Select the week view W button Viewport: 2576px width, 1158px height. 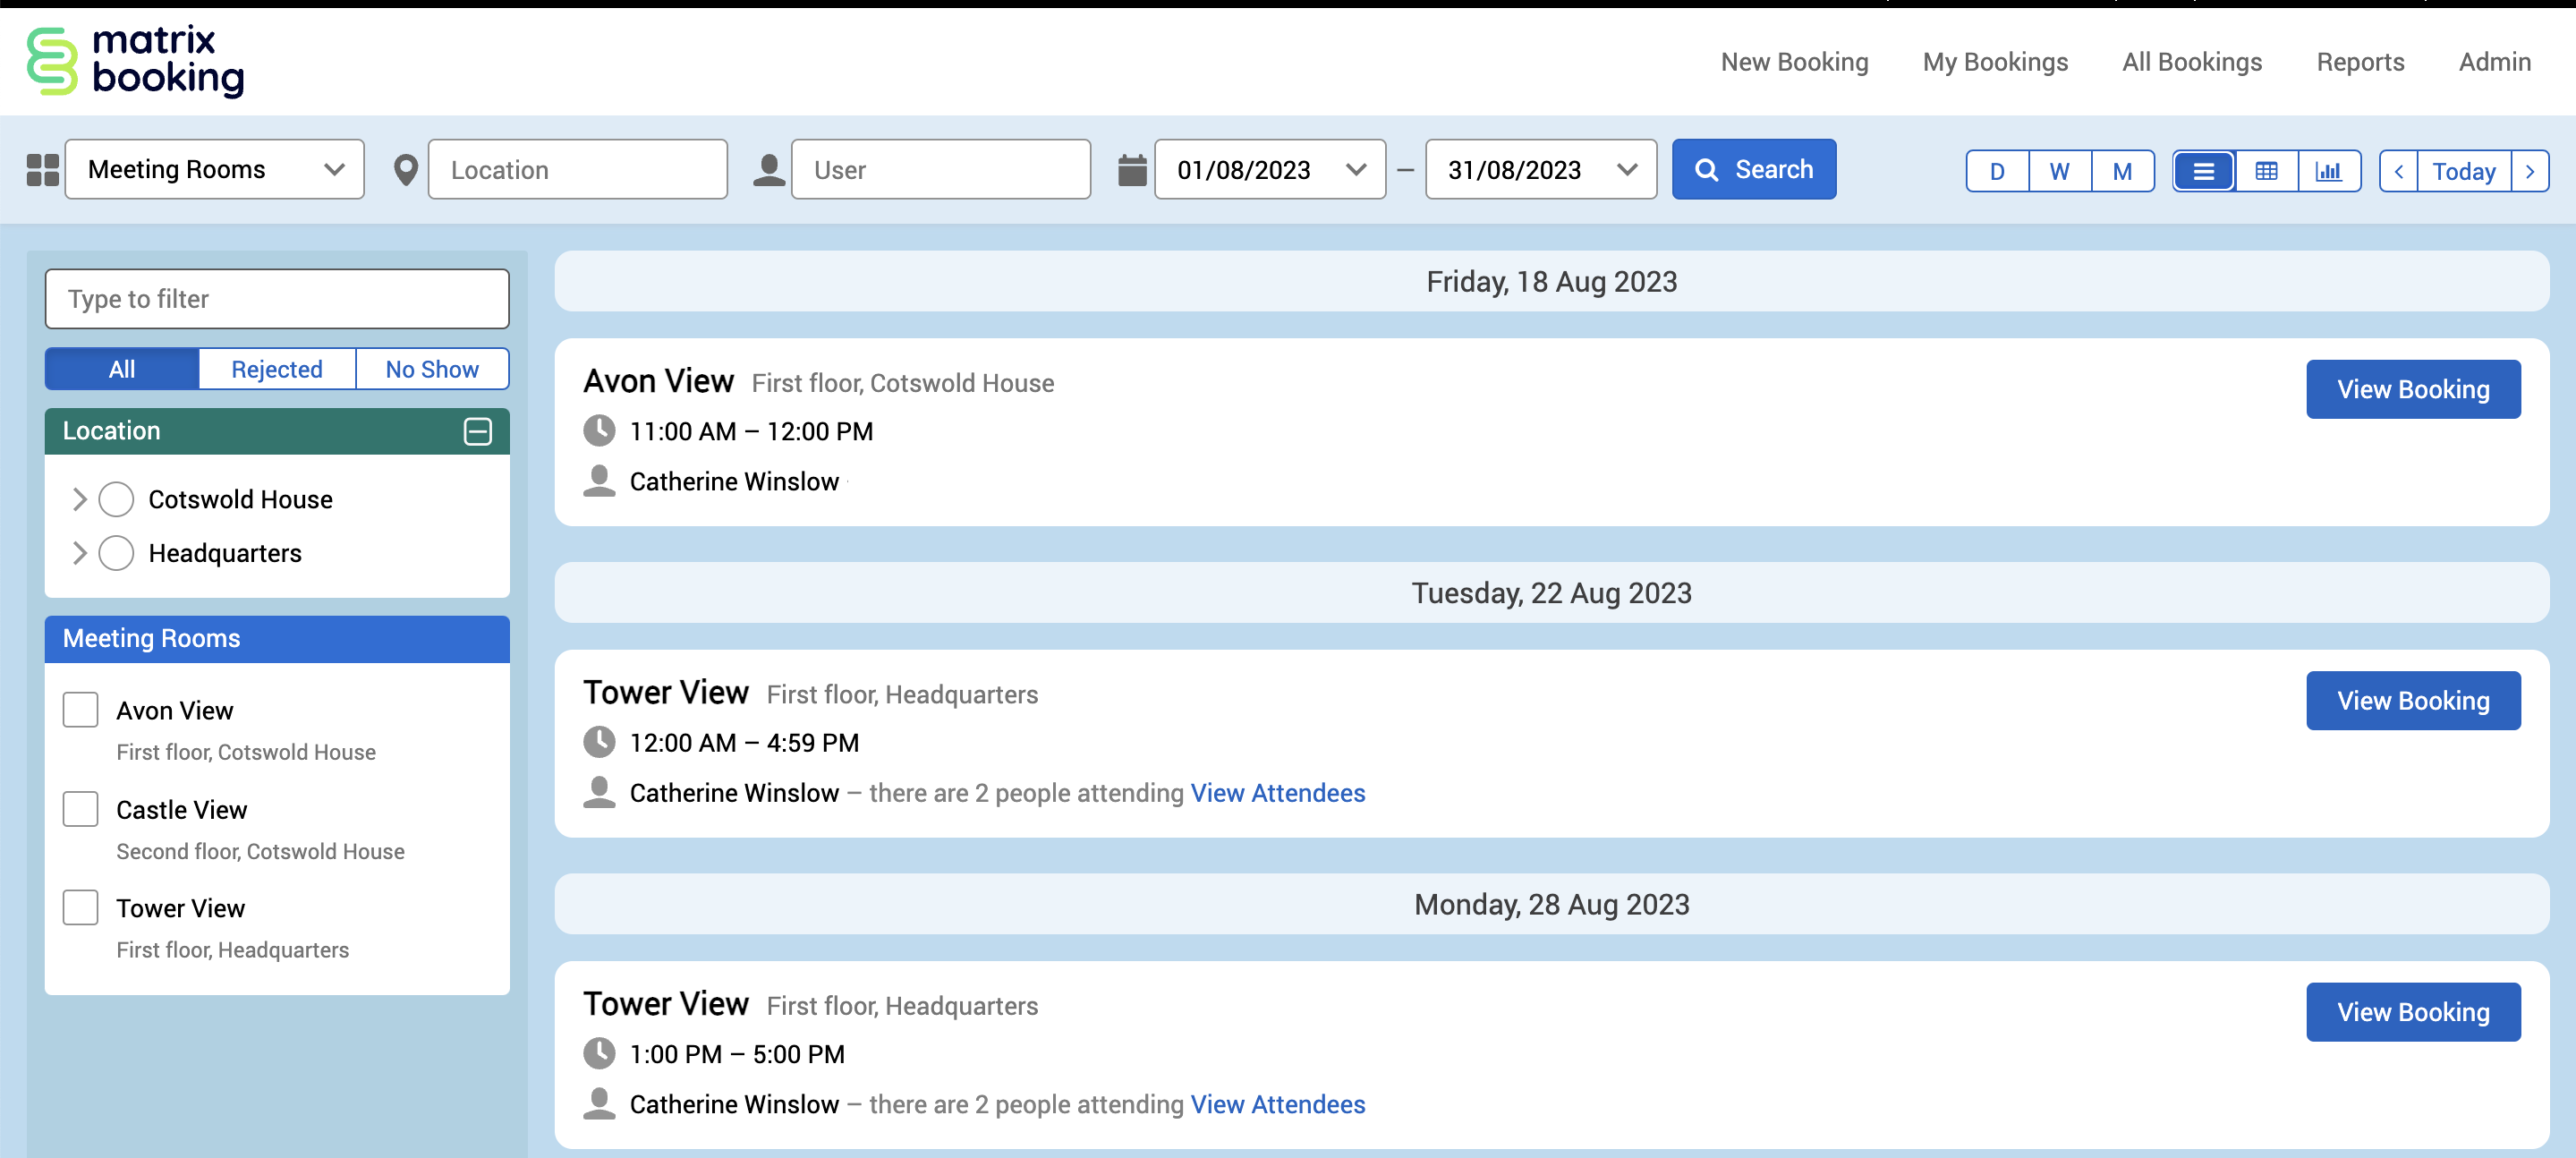pos(2059,171)
